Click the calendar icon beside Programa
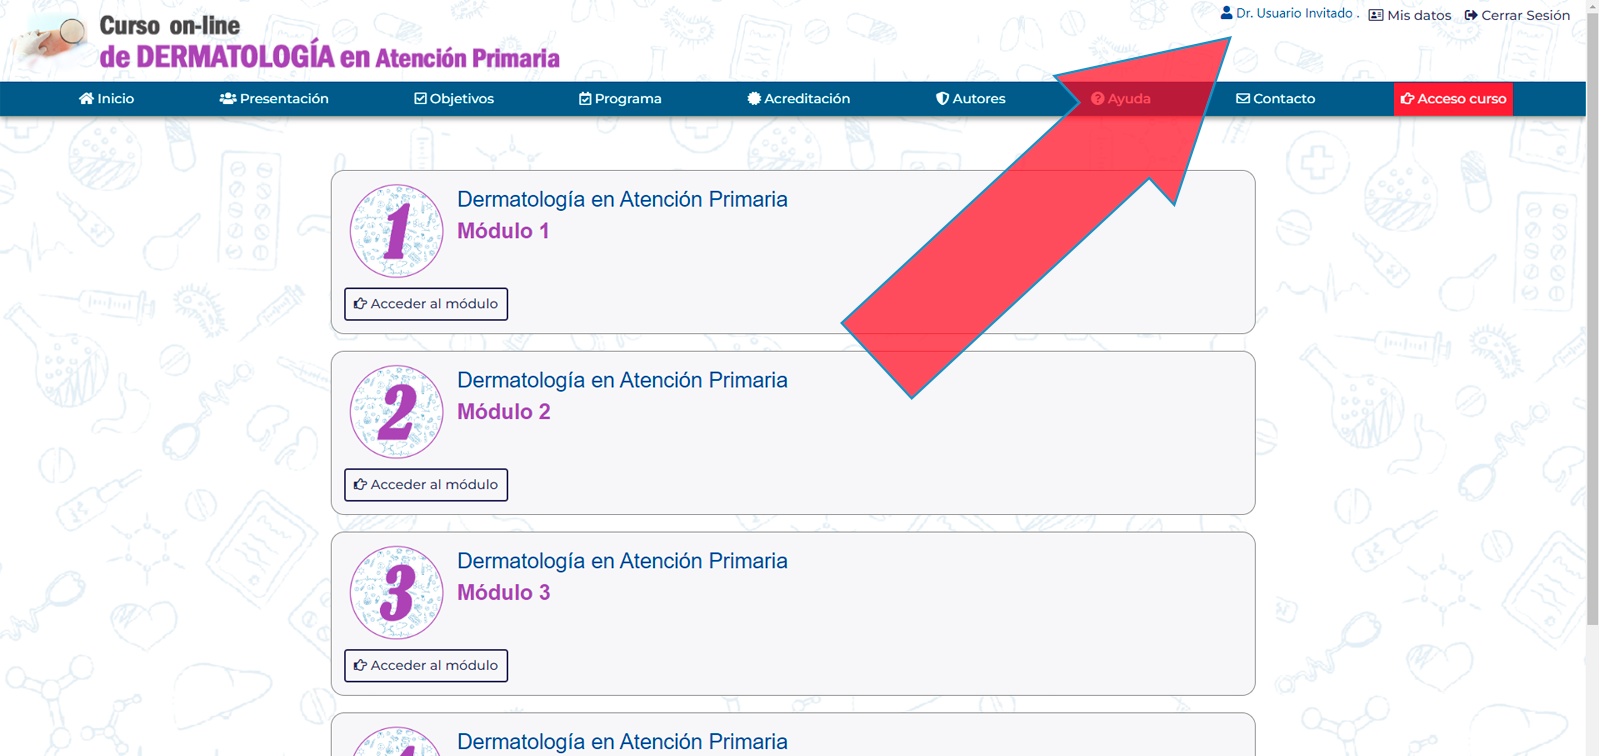The height and width of the screenshot is (756, 1599). pyautogui.click(x=585, y=99)
